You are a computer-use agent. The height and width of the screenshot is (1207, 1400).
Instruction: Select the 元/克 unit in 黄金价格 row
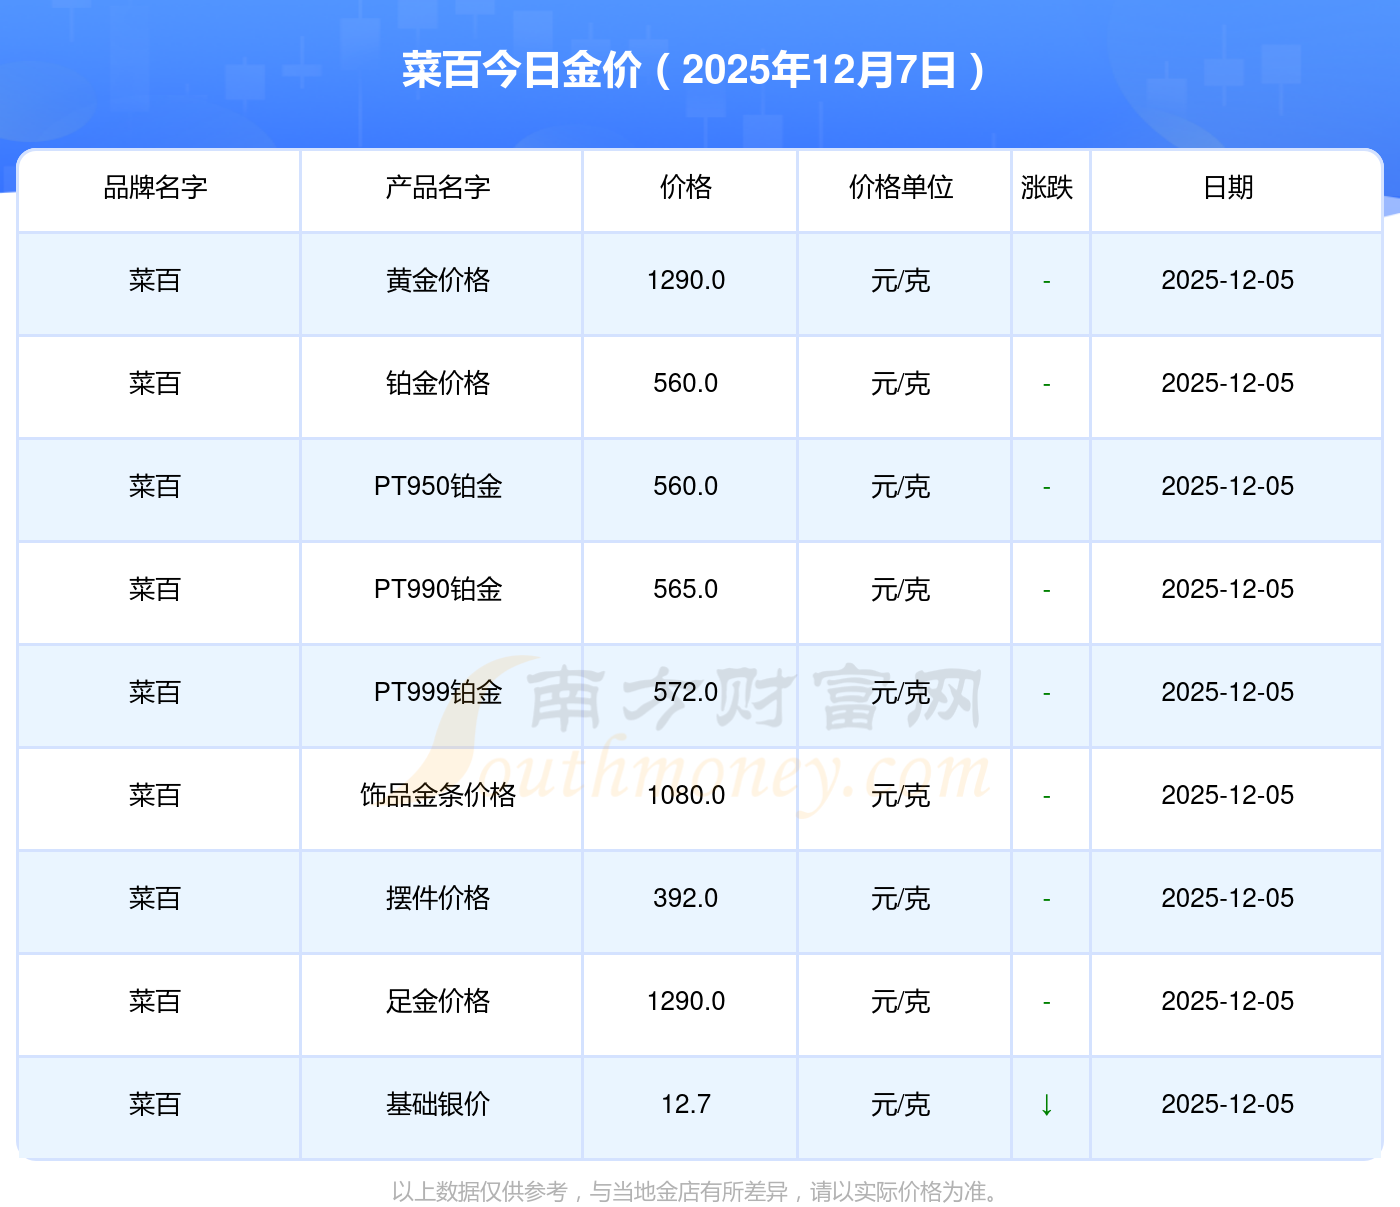(901, 280)
